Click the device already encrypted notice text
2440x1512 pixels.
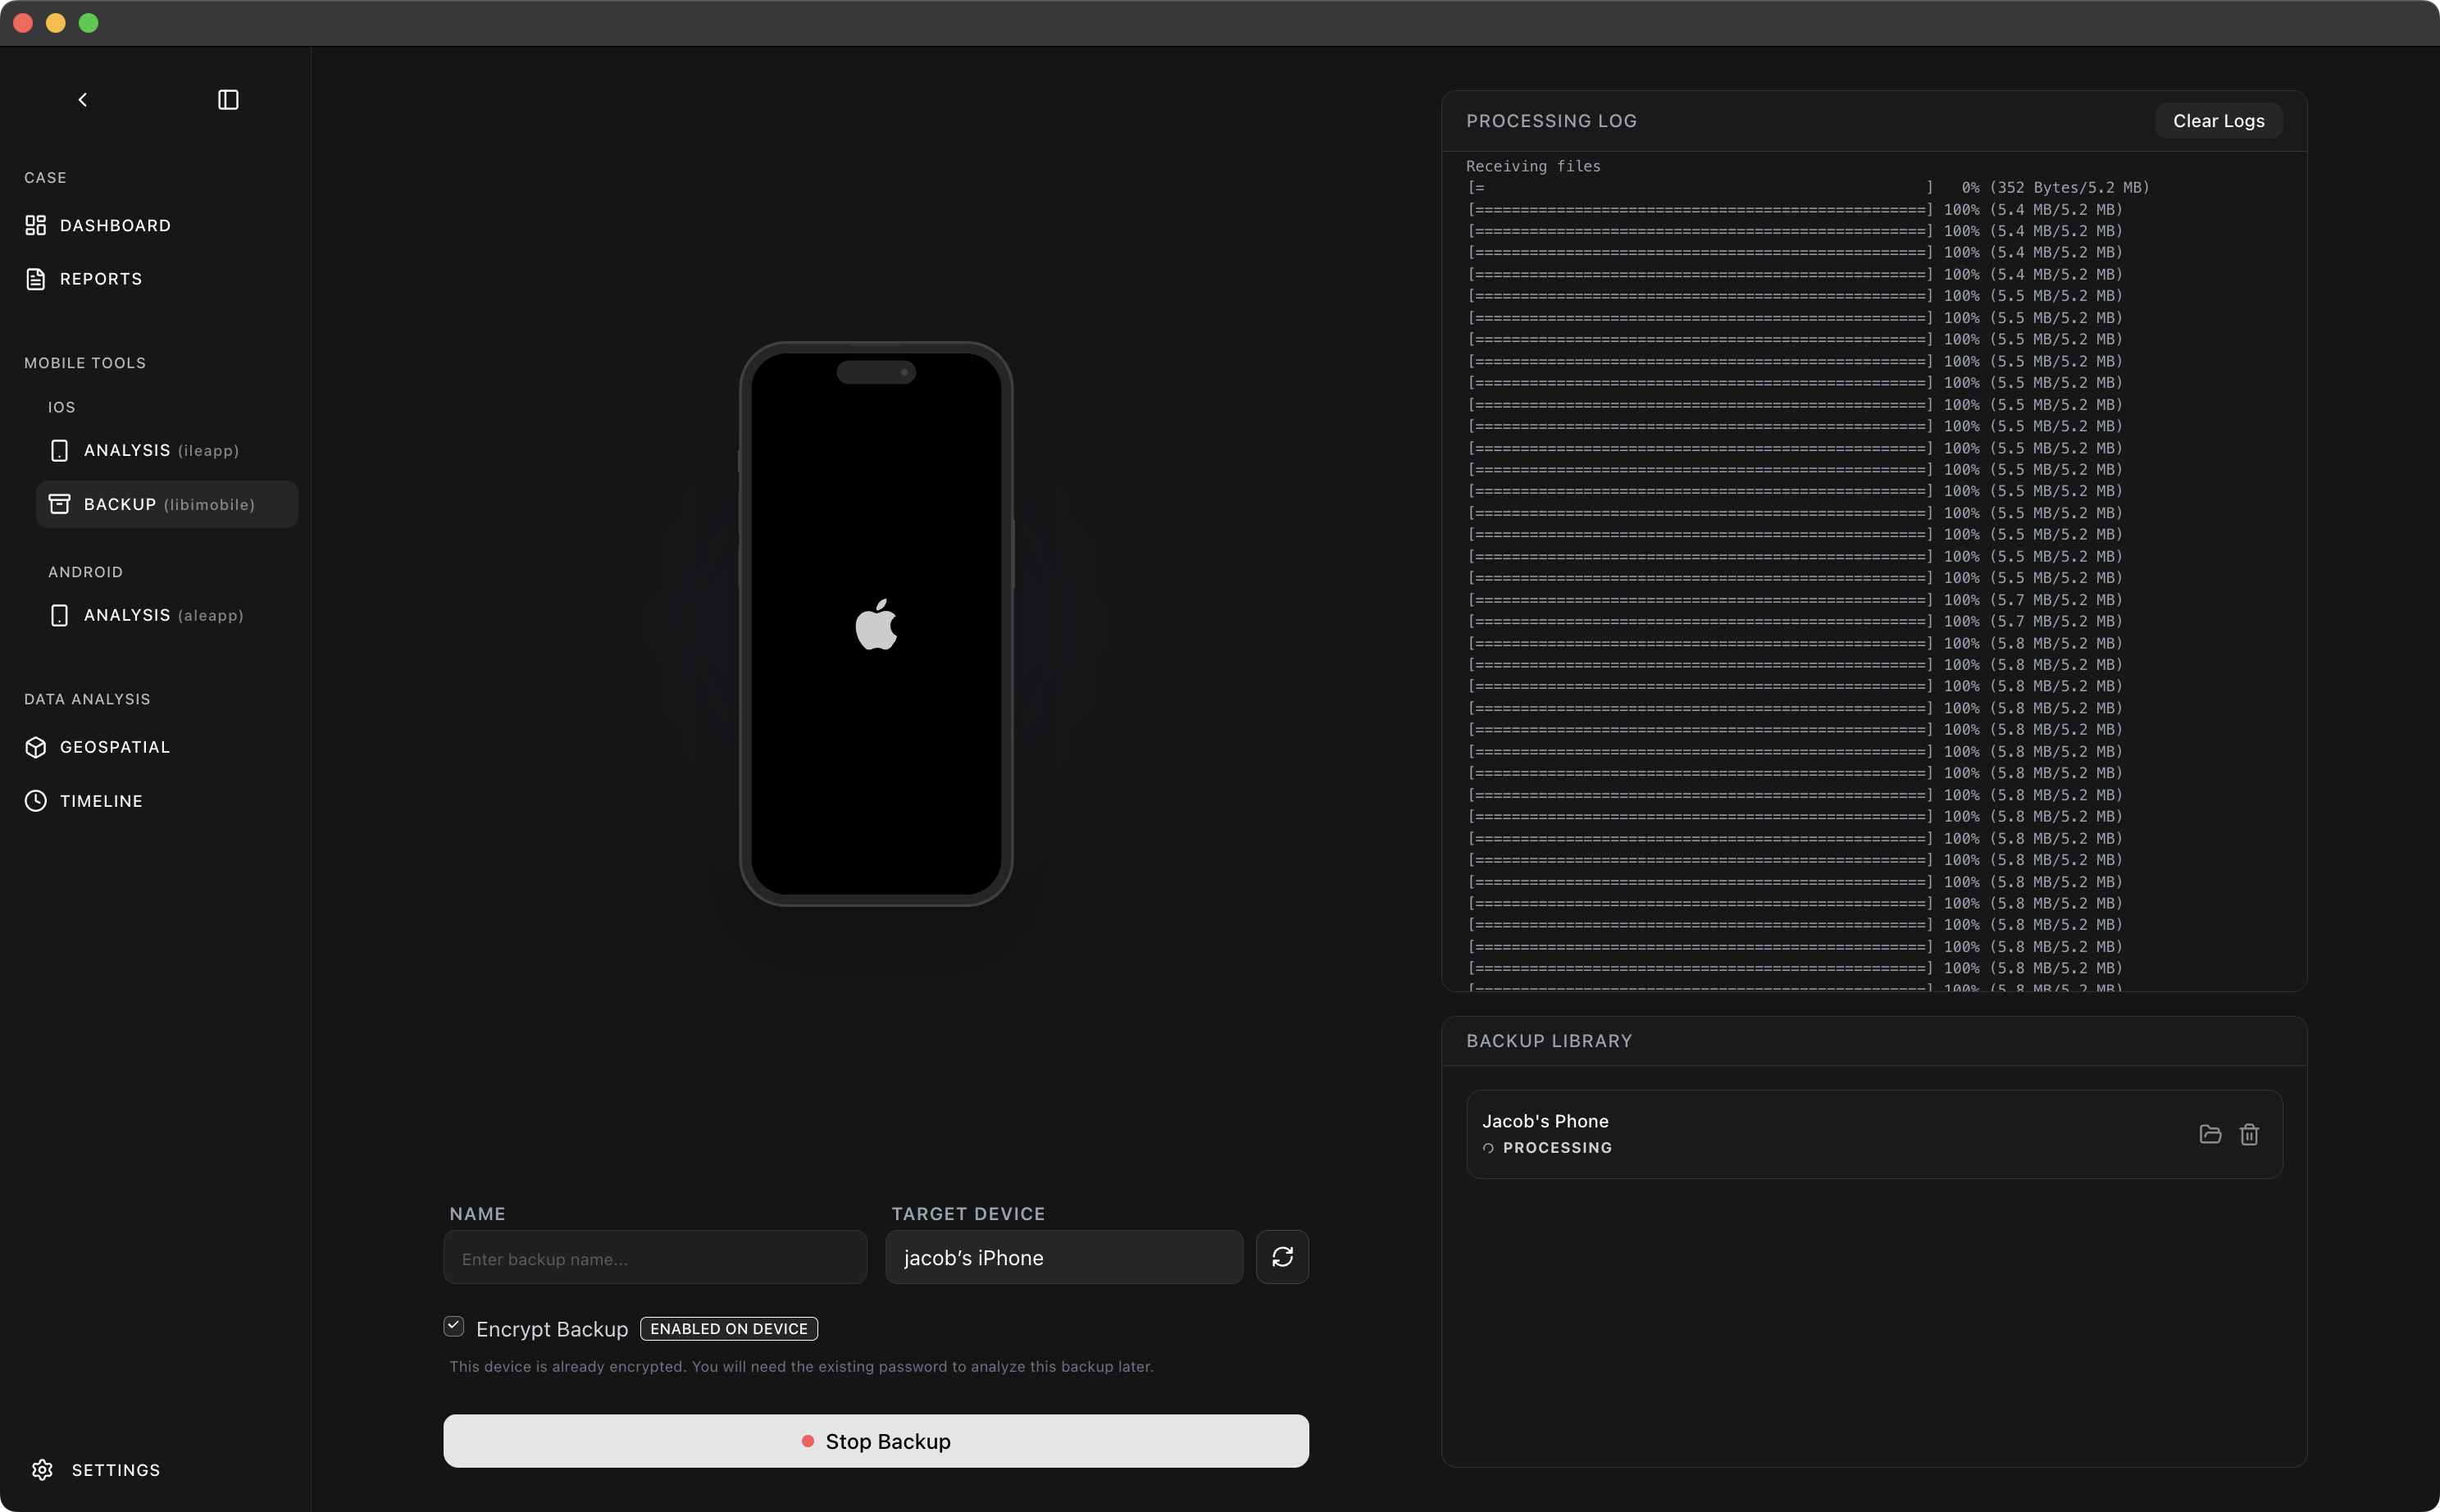coord(801,1367)
